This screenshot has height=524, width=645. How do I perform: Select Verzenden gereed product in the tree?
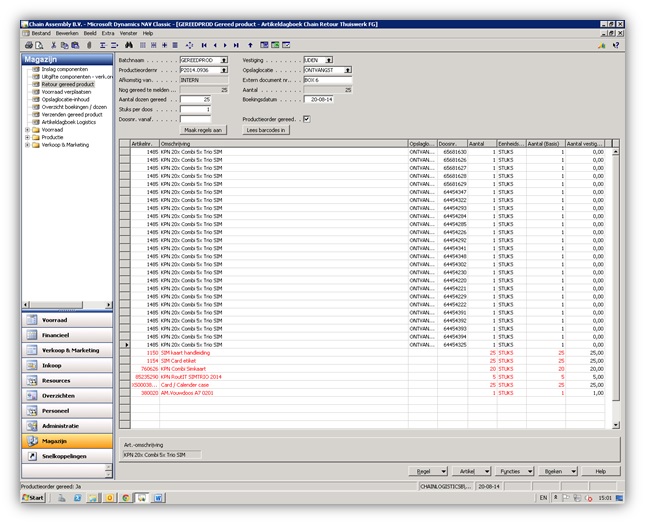pyautogui.click(x=72, y=114)
